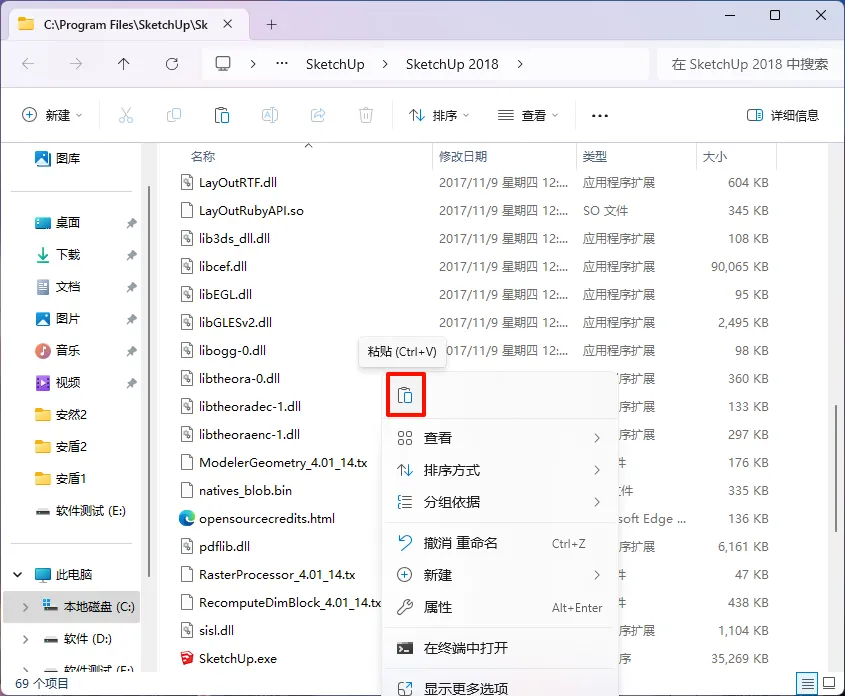Image resolution: width=845 pixels, height=696 pixels.
Task: Close the C:\Program Files\SketchUp tab
Action: (x=228, y=24)
